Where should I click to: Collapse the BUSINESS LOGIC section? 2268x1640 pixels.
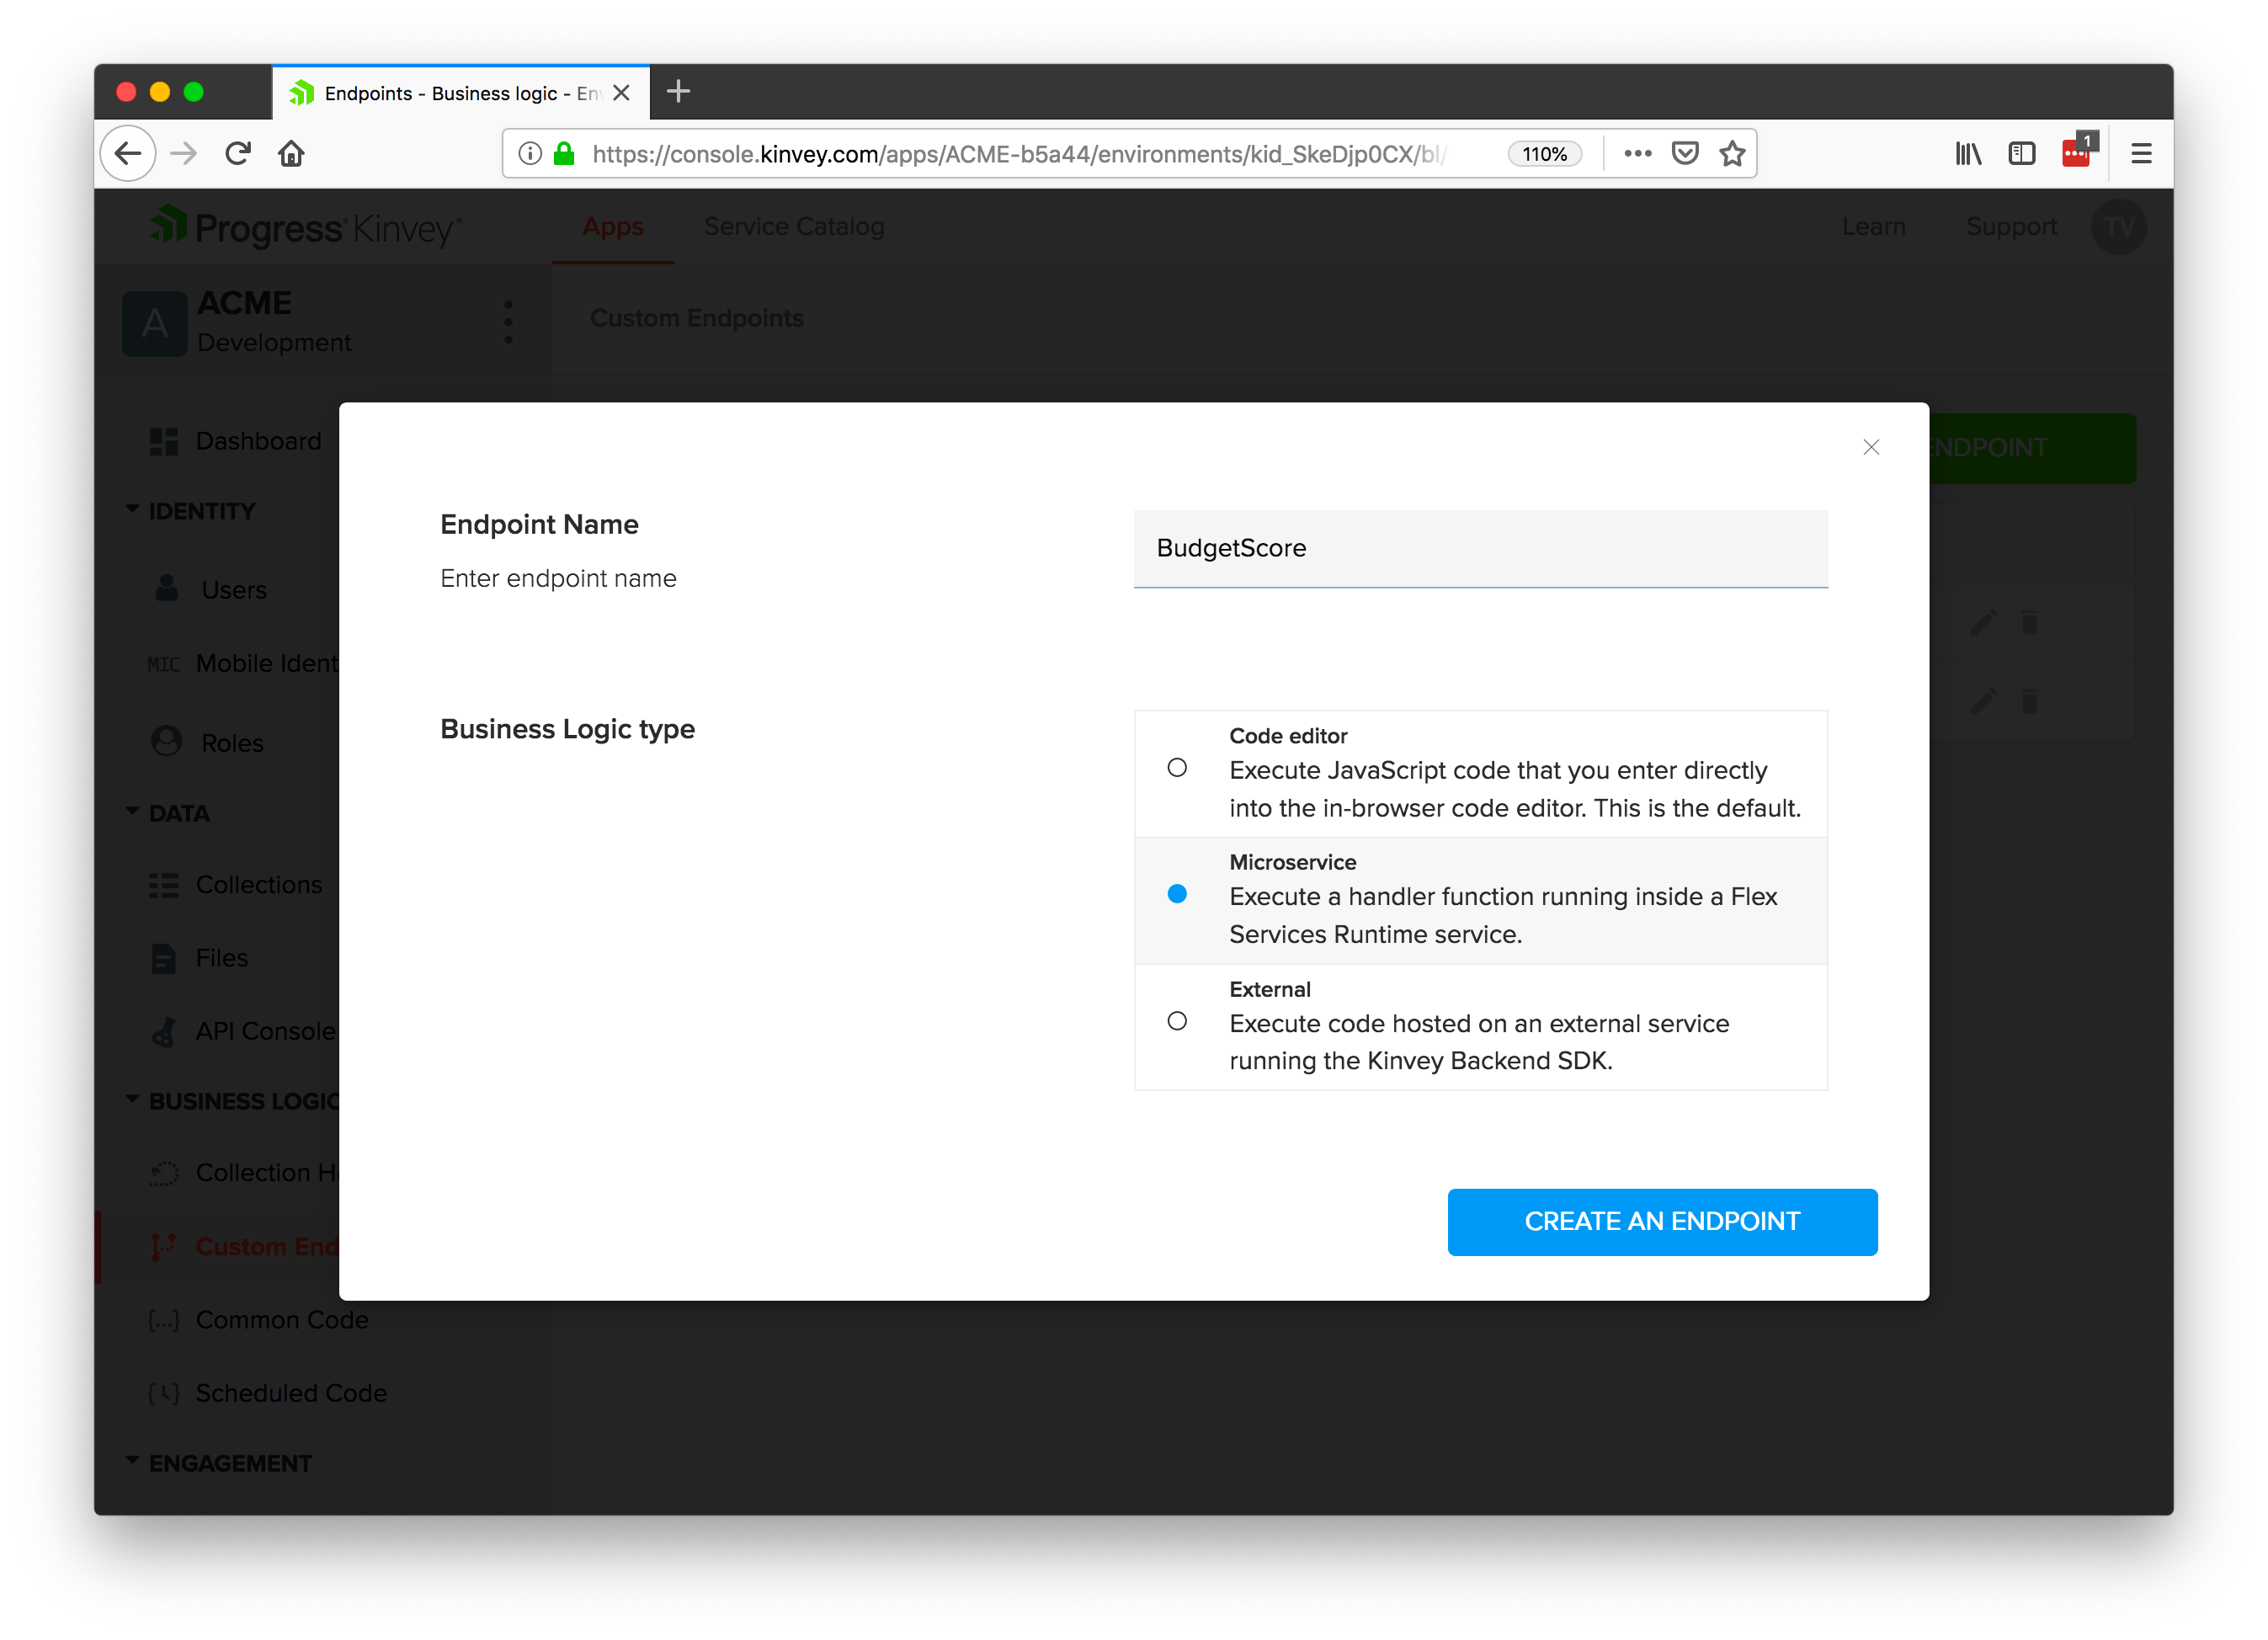[x=232, y=1101]
